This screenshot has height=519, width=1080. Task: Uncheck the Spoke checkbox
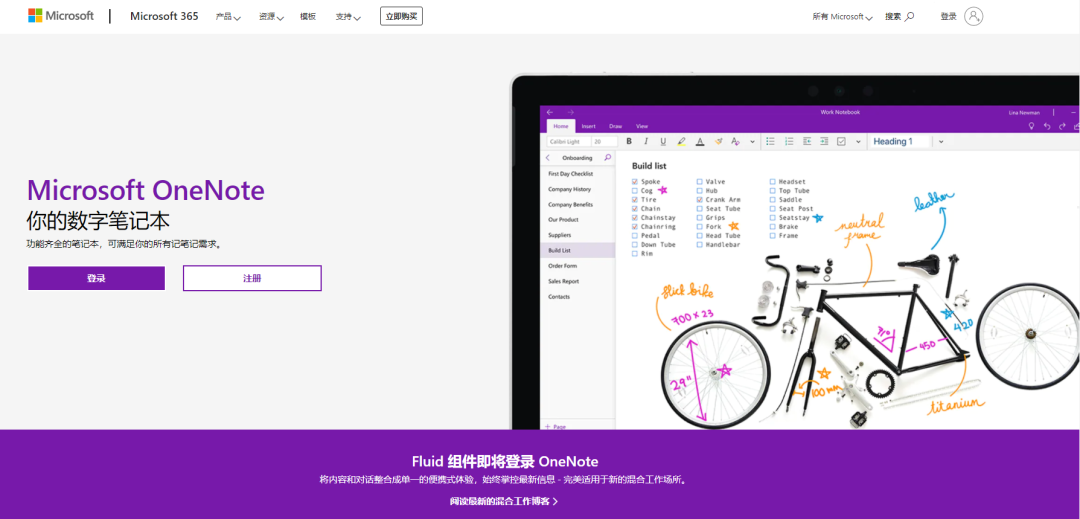(x=634, y=182)
